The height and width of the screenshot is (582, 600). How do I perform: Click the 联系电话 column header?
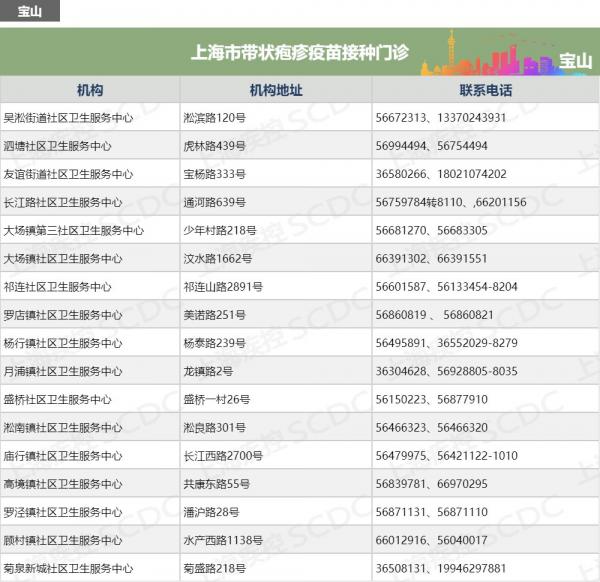486,90
